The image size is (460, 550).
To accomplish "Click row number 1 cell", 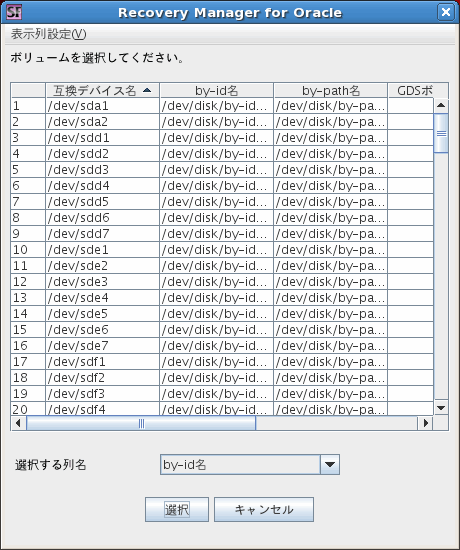I will pos(28,106).
